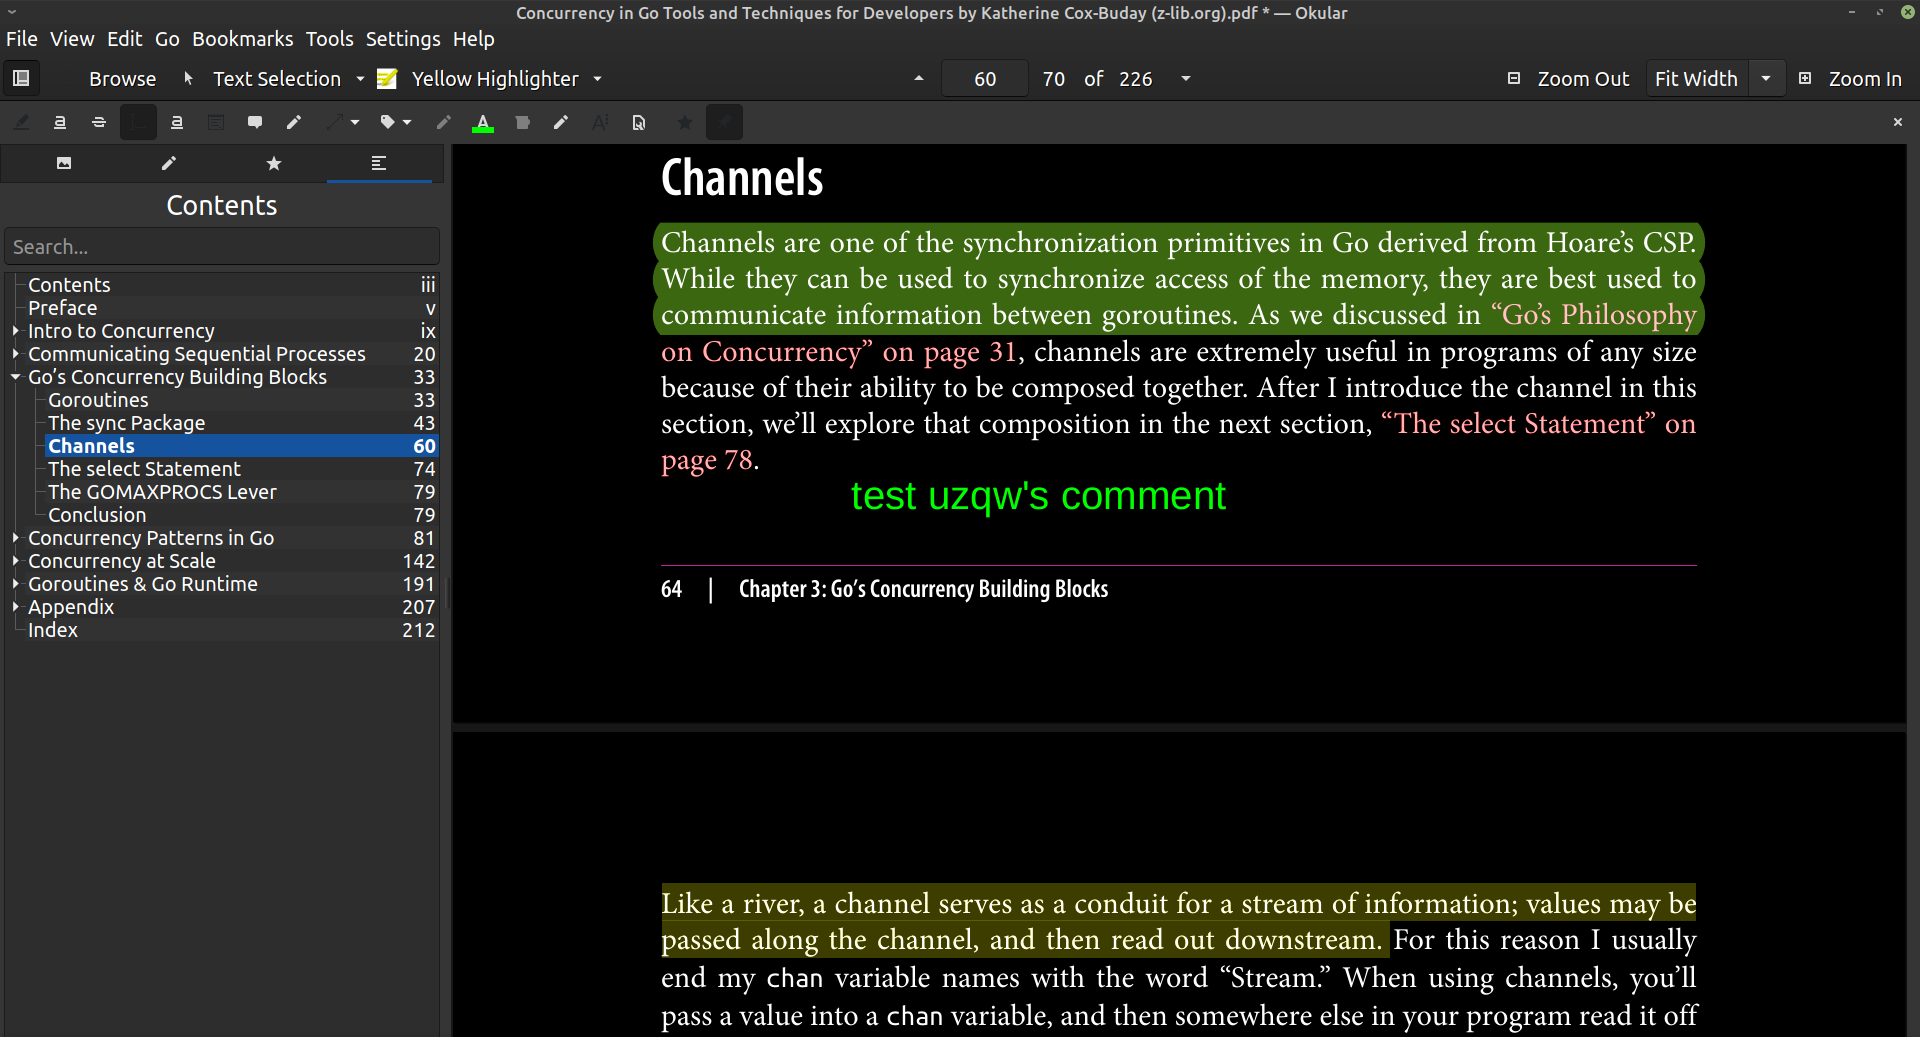1920x1037 pixels.
Task: Open the Fit Width zoom dropdown arrow
Action: [x=1766, y=79]
